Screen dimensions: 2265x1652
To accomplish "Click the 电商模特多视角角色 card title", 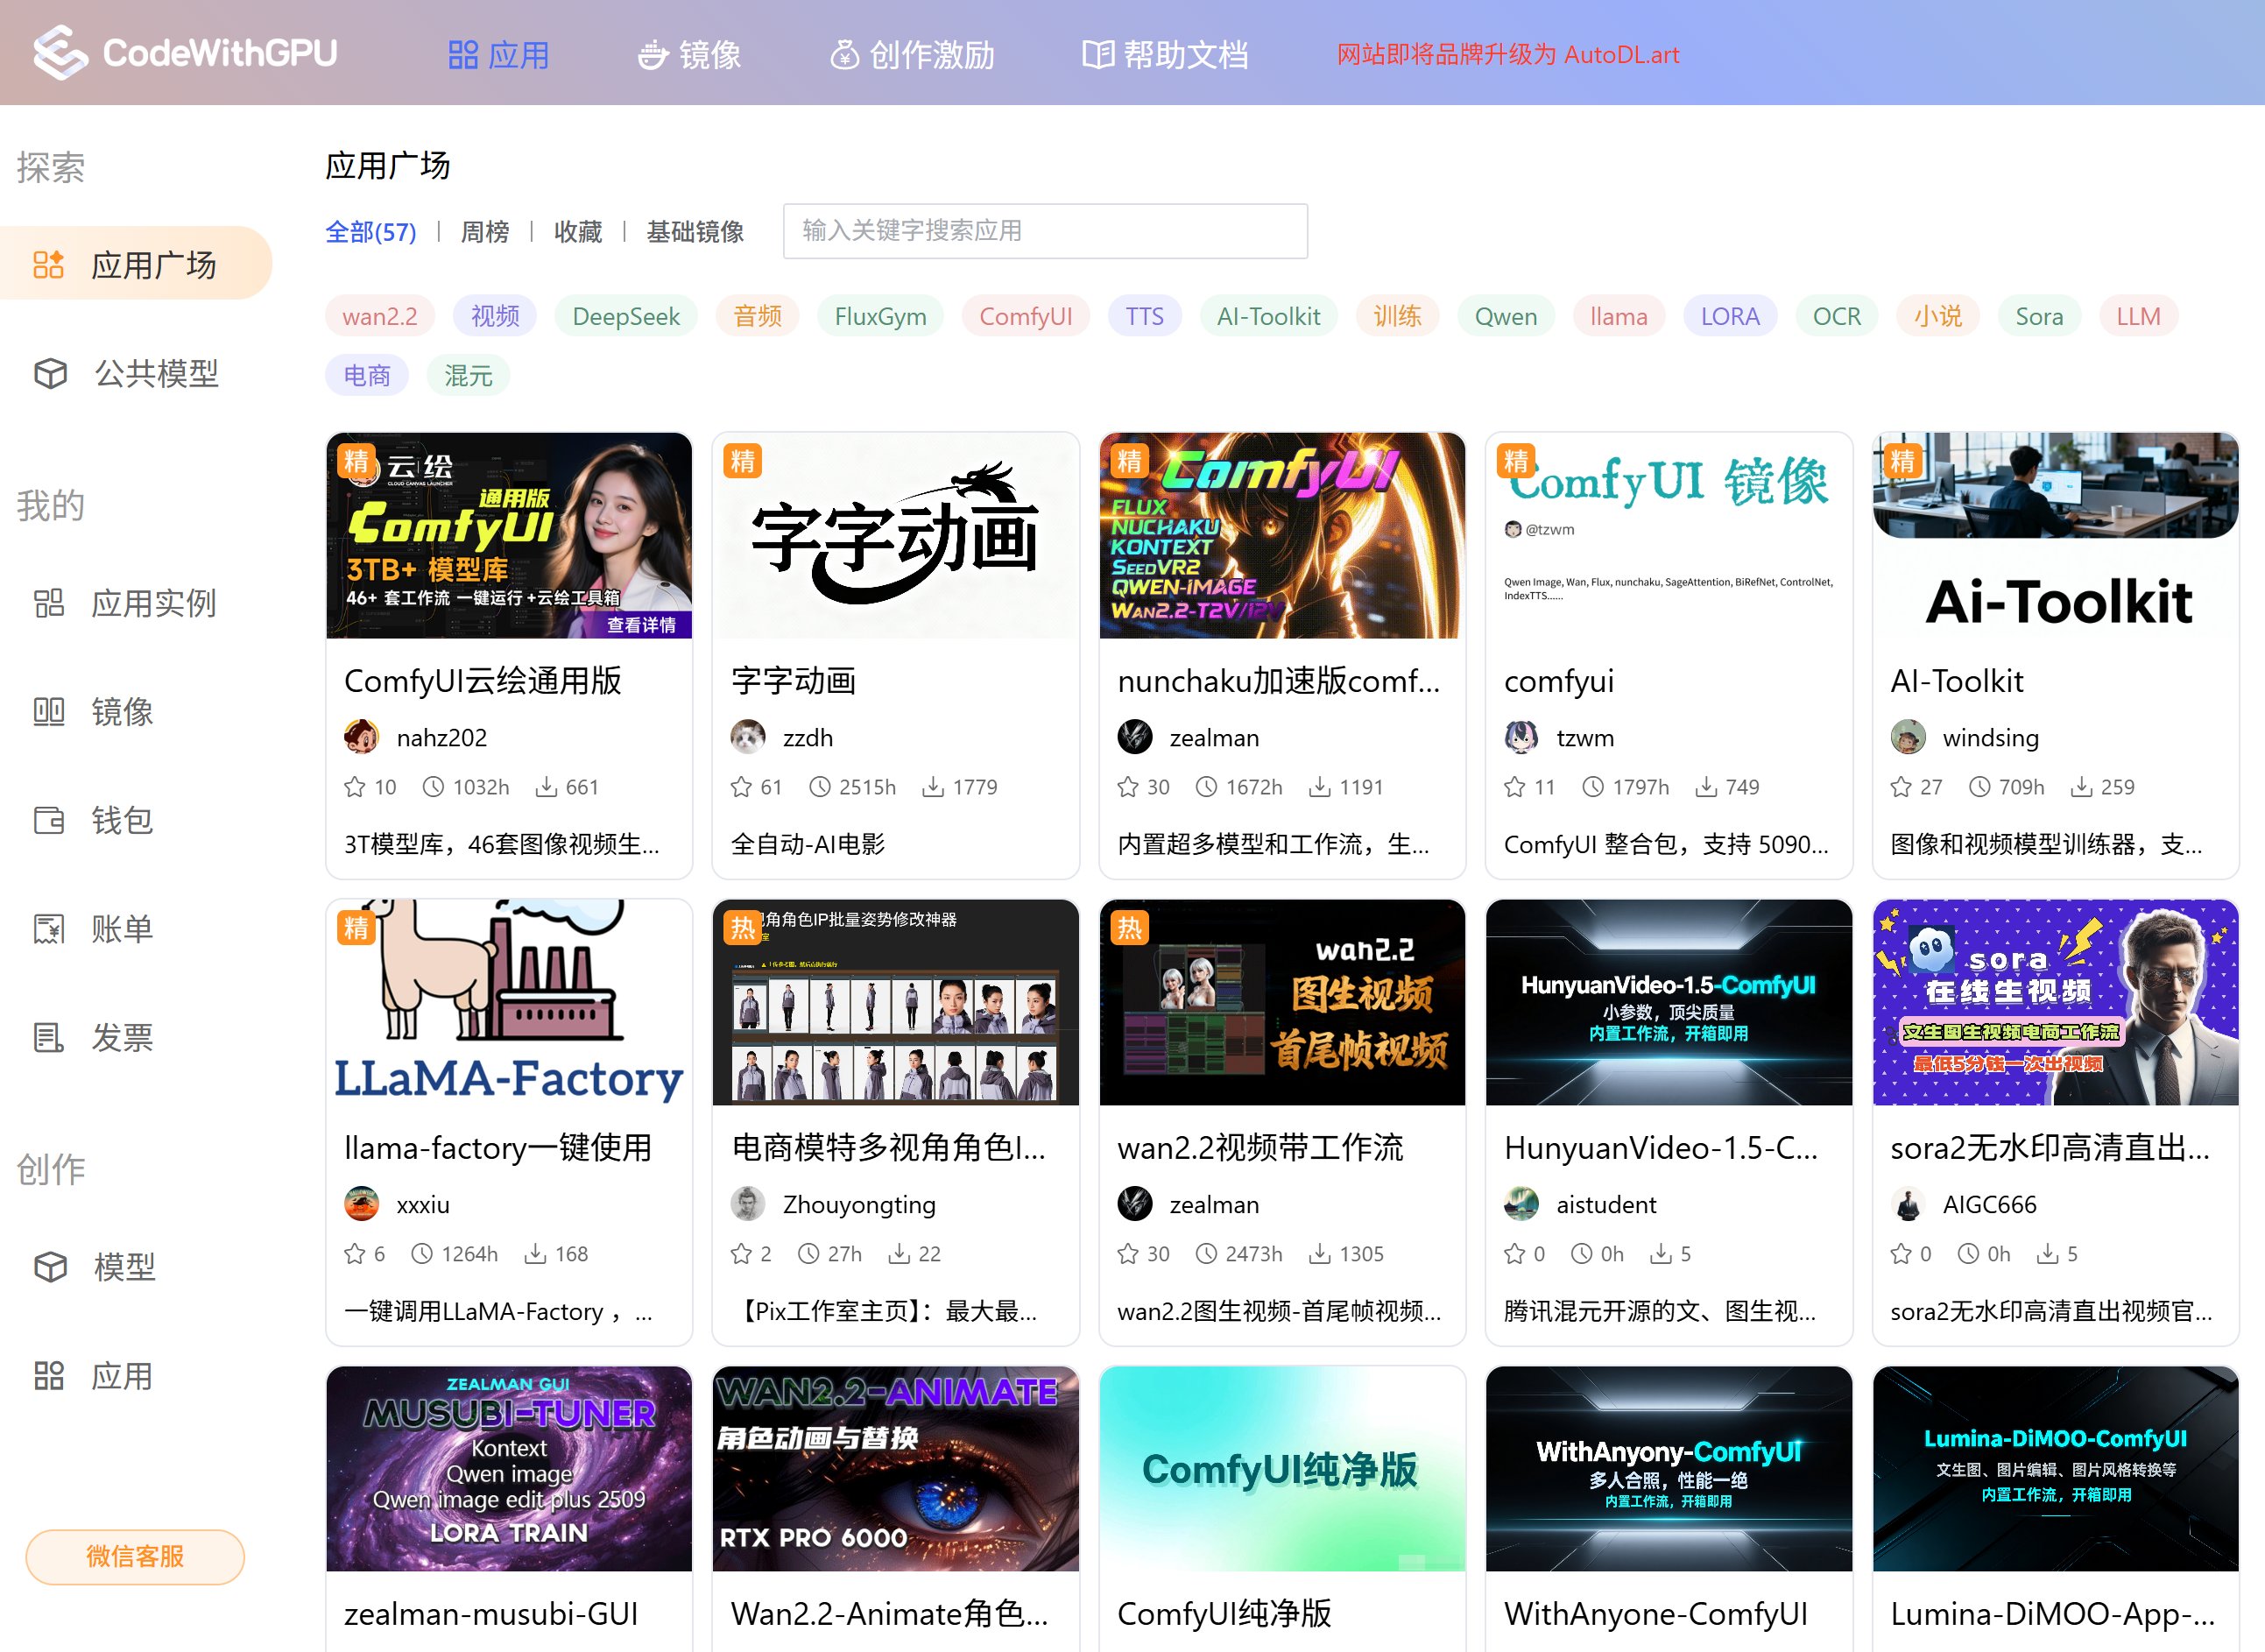I will tap(888, 1148).
